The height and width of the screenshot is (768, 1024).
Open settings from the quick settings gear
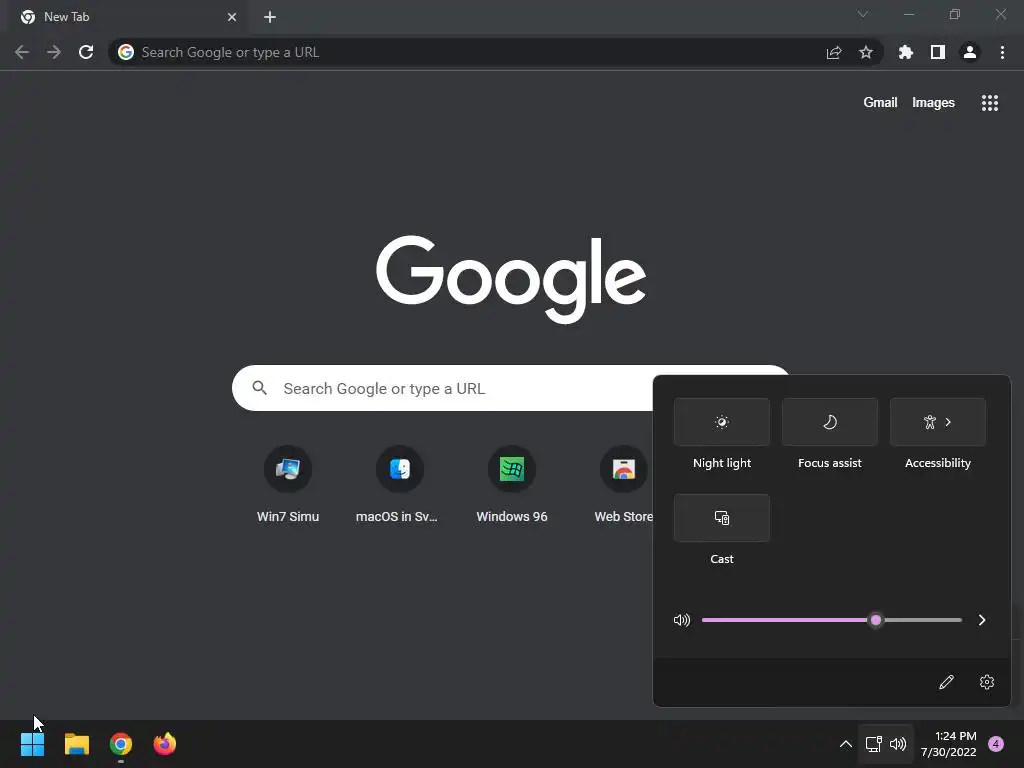[987, 682]
